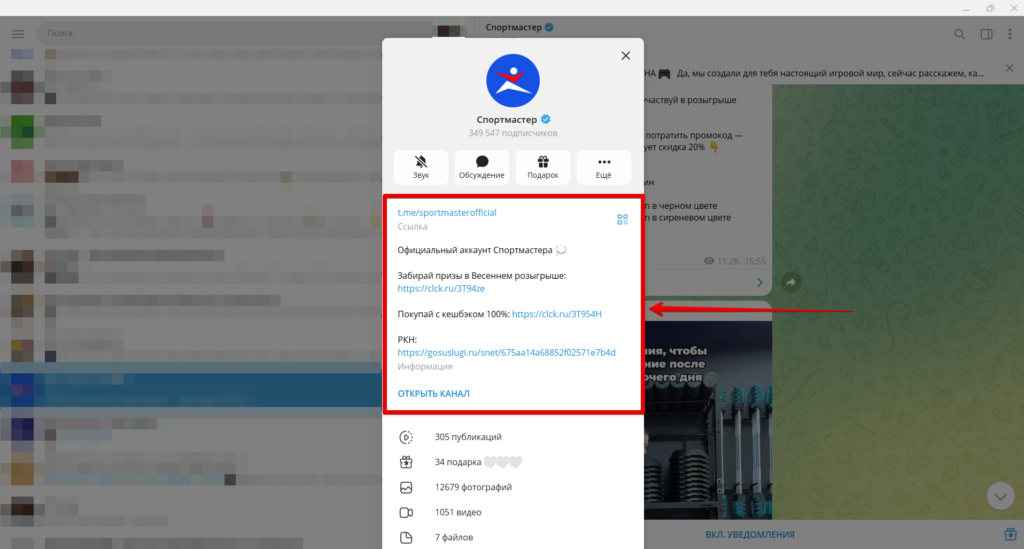Open the 12679 фотографий row
The height and width of the screenshot is (549, 1024).
pos(513,487)
